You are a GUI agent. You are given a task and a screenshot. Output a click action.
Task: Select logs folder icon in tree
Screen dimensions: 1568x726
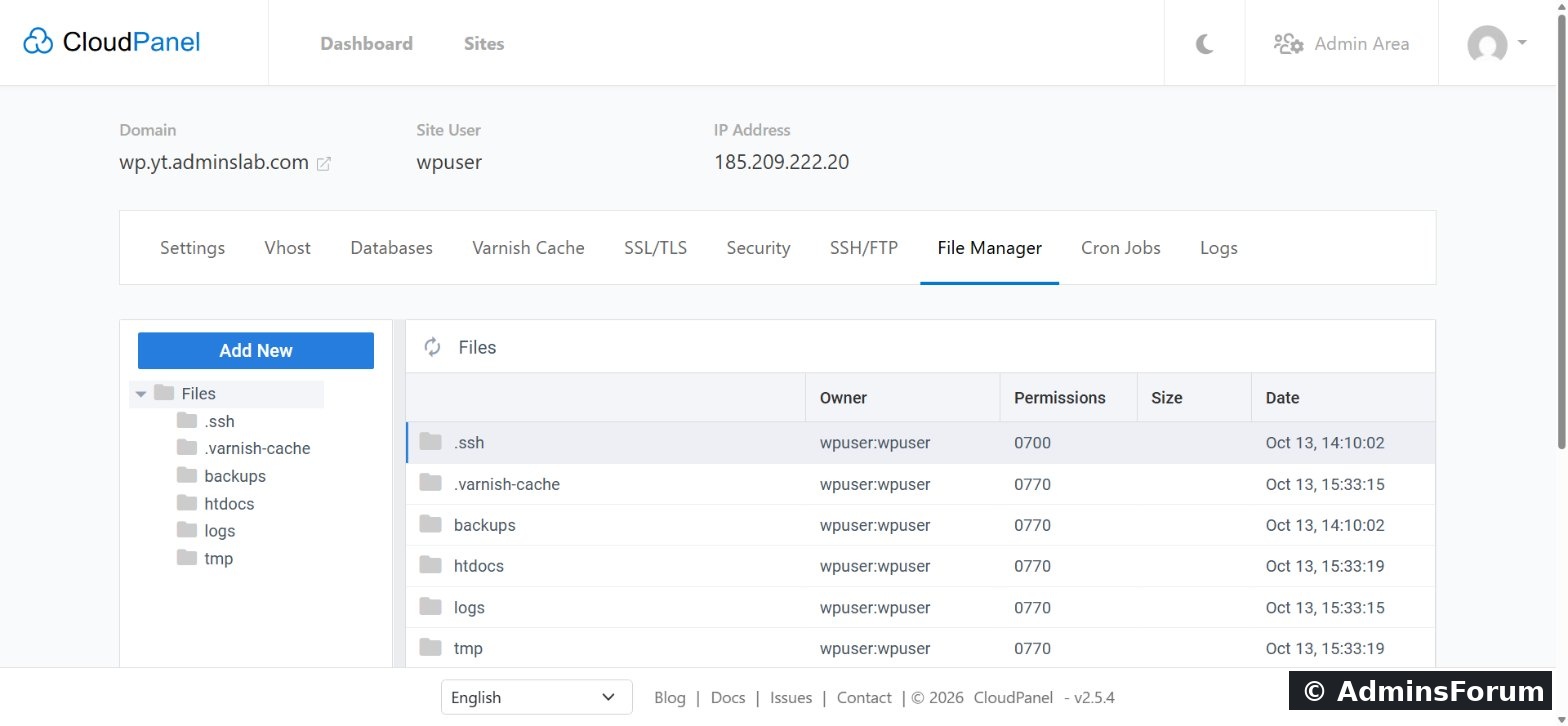(187, 530)
